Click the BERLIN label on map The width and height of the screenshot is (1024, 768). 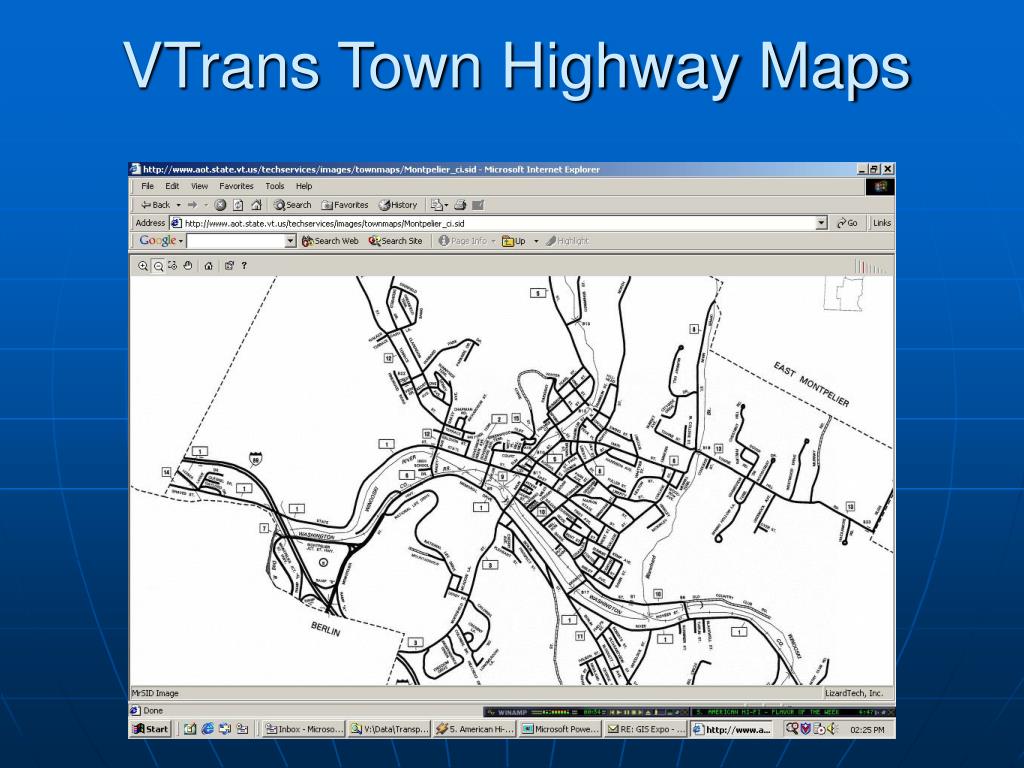click(326, 630)
